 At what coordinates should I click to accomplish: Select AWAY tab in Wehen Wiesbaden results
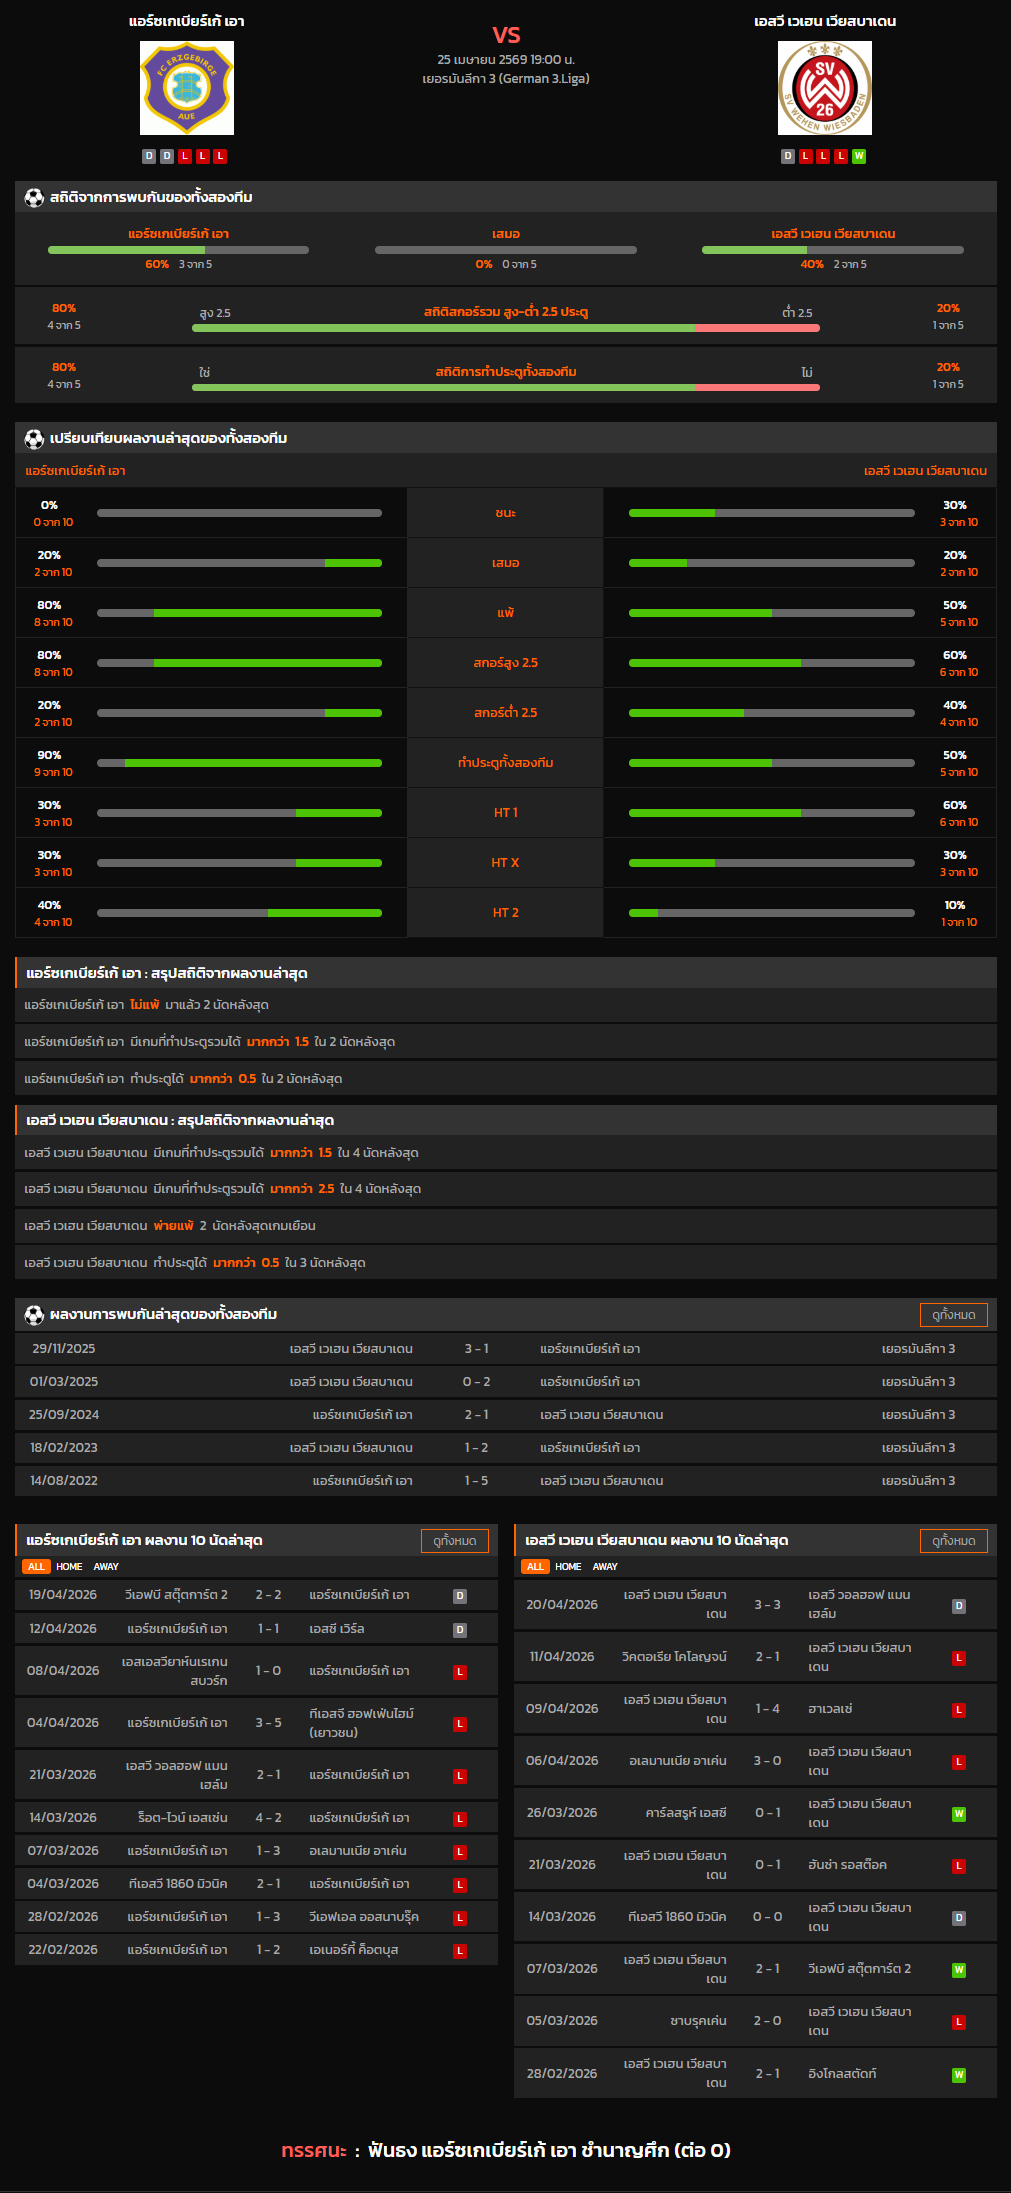tap(605, 1567)
